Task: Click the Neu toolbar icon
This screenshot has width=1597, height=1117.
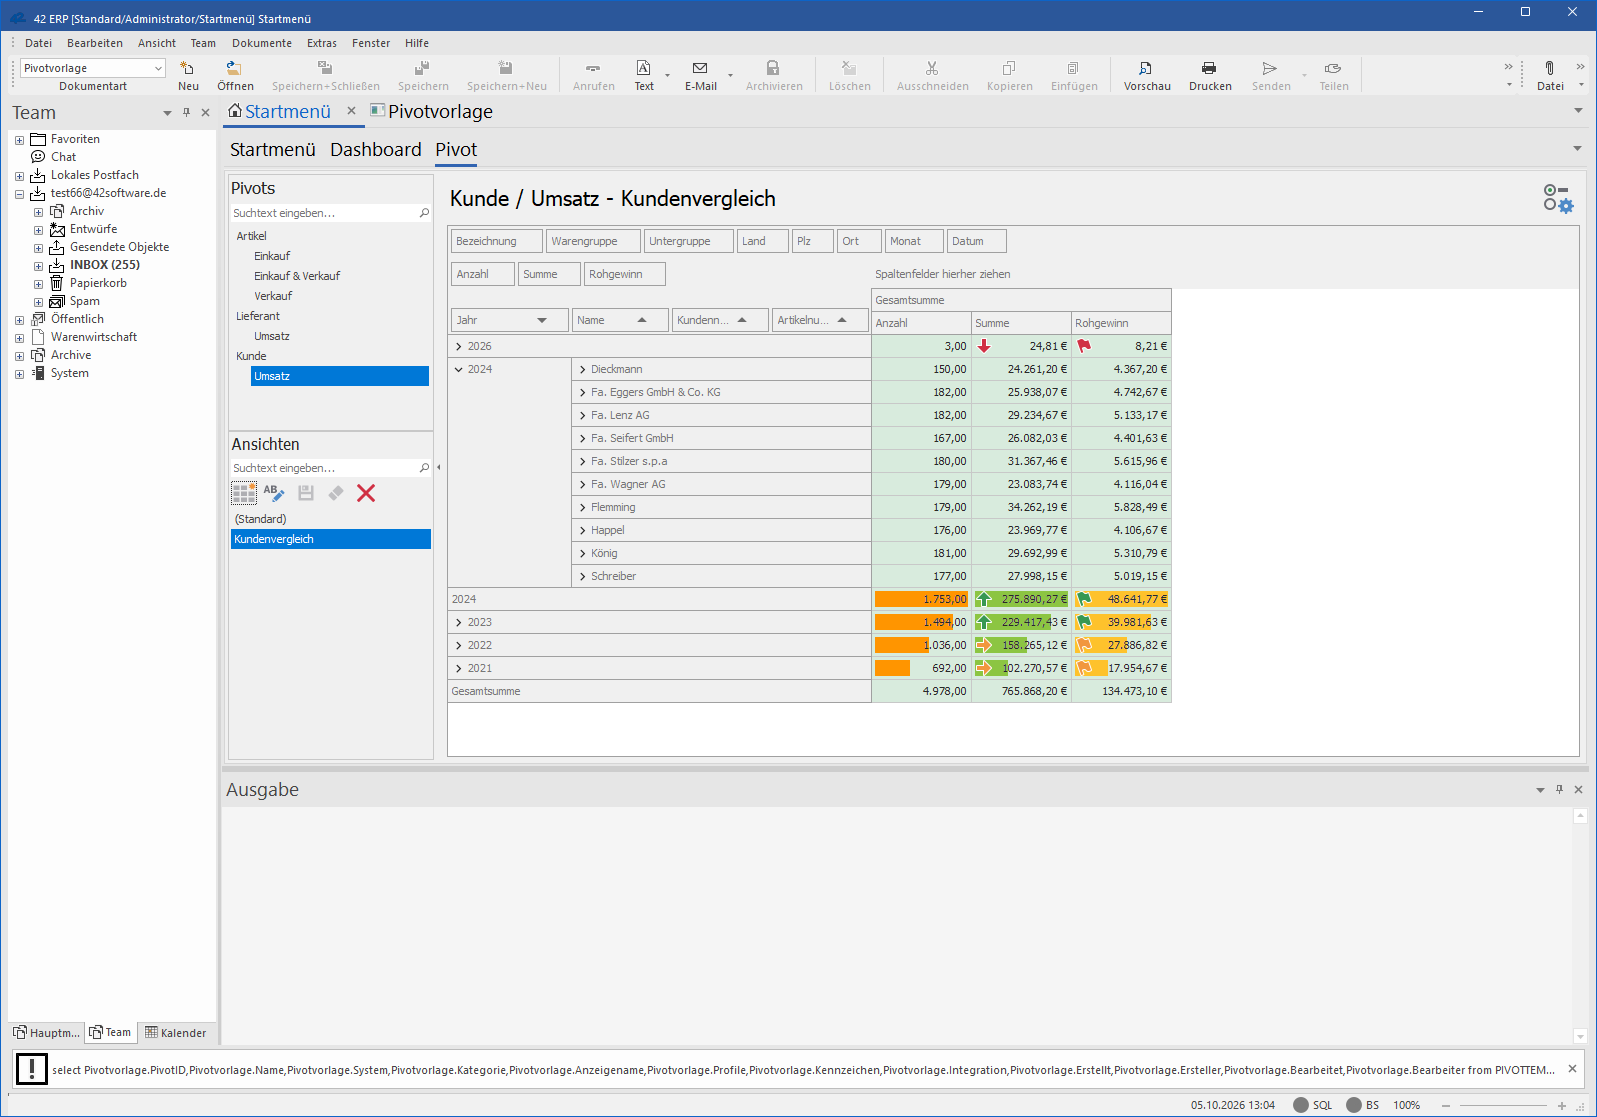Action: (187, 68)
